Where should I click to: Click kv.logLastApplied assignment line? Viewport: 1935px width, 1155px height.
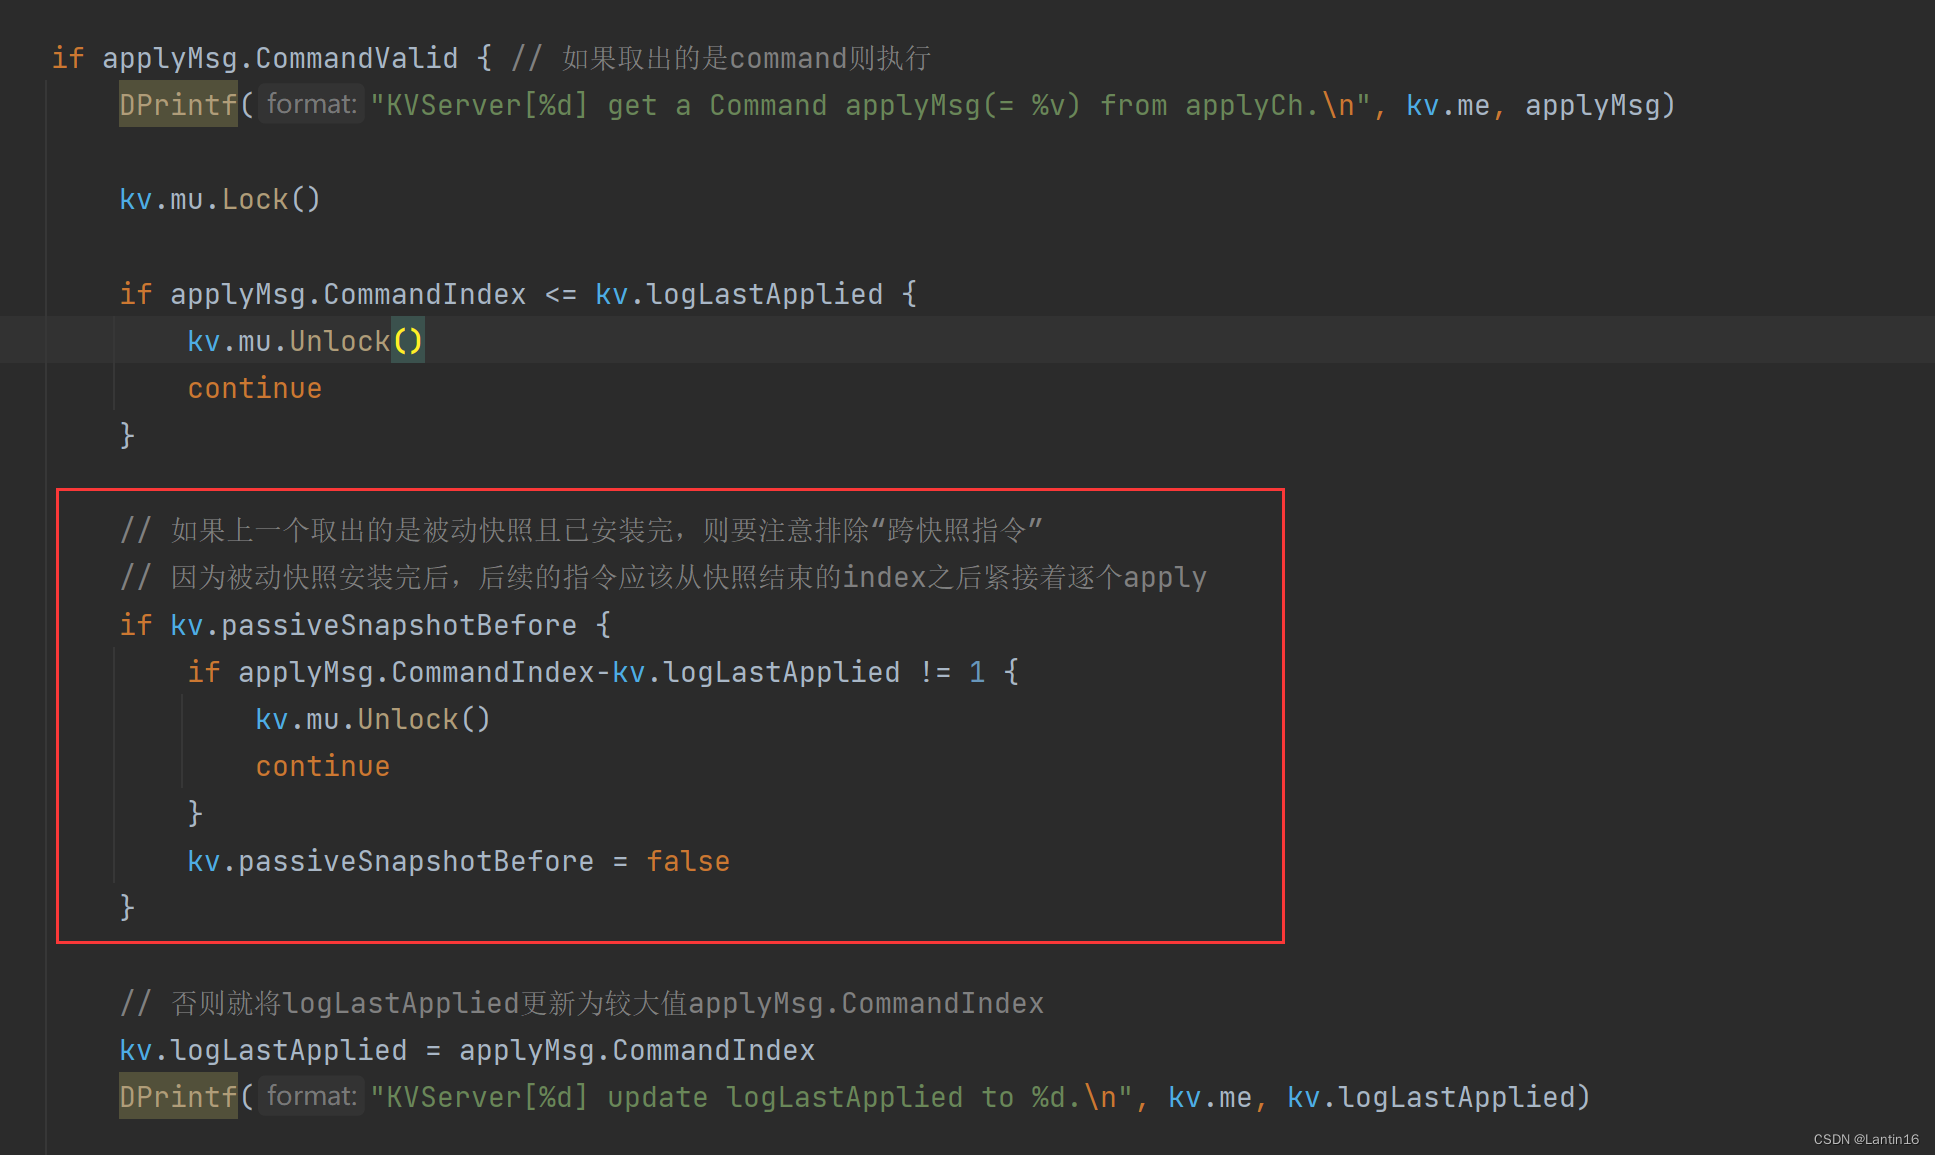click(263, 1050)
